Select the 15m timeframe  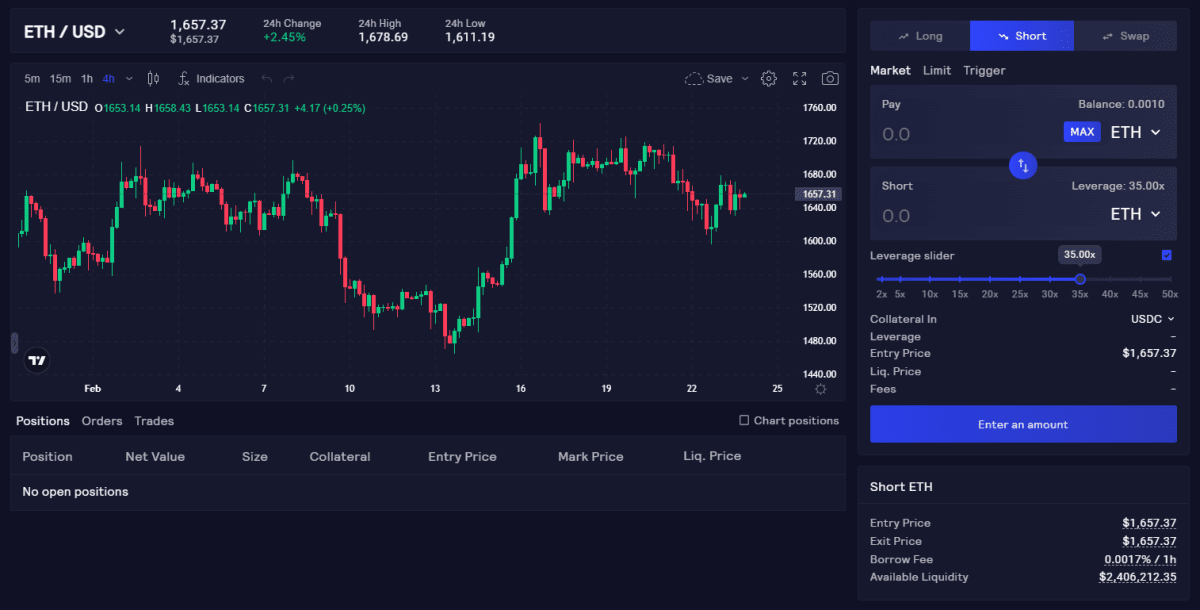pos(61,79)
